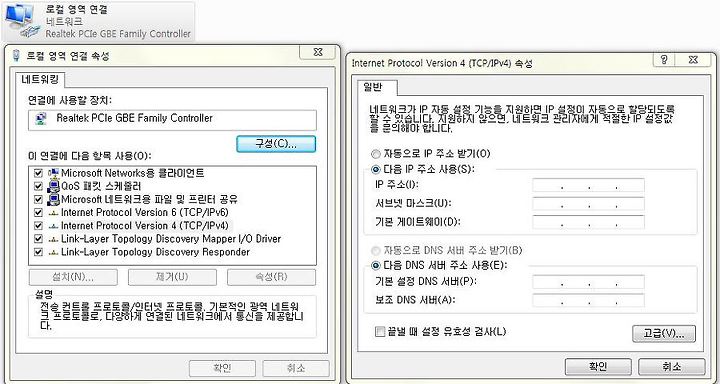
Task: Click 취소 in 로컬 영역 연결 속성 window
Action: tap(296, 368)
